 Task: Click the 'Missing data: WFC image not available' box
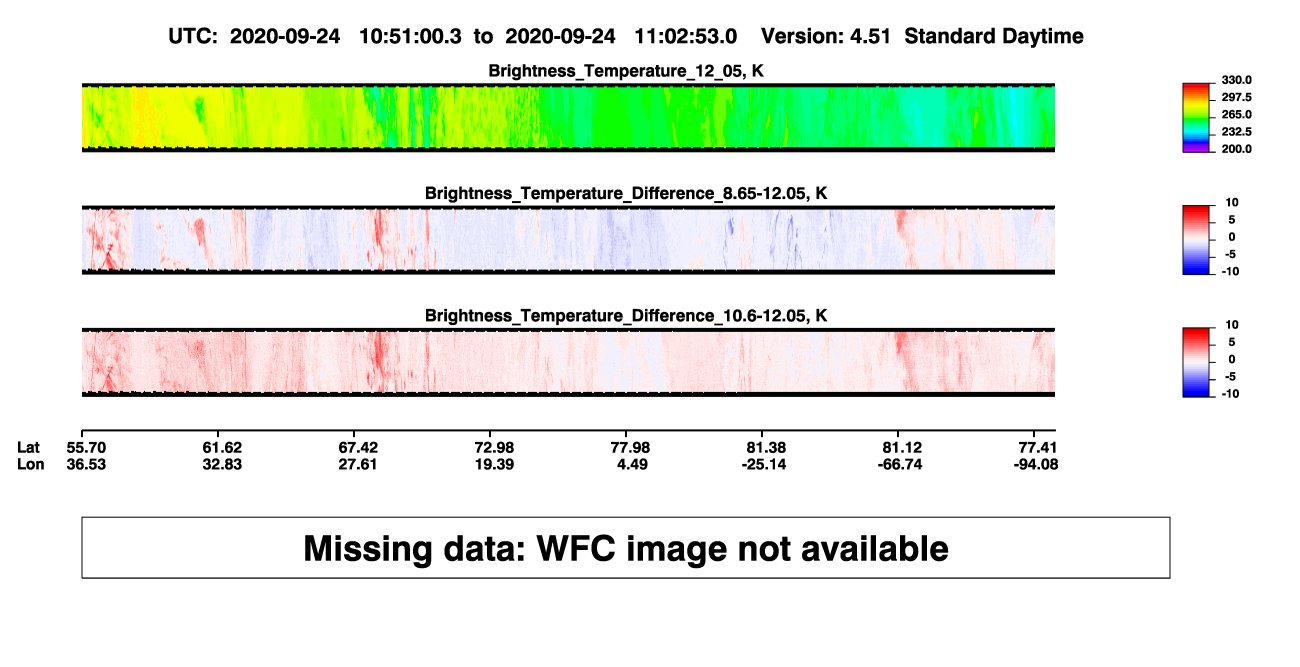626,547
